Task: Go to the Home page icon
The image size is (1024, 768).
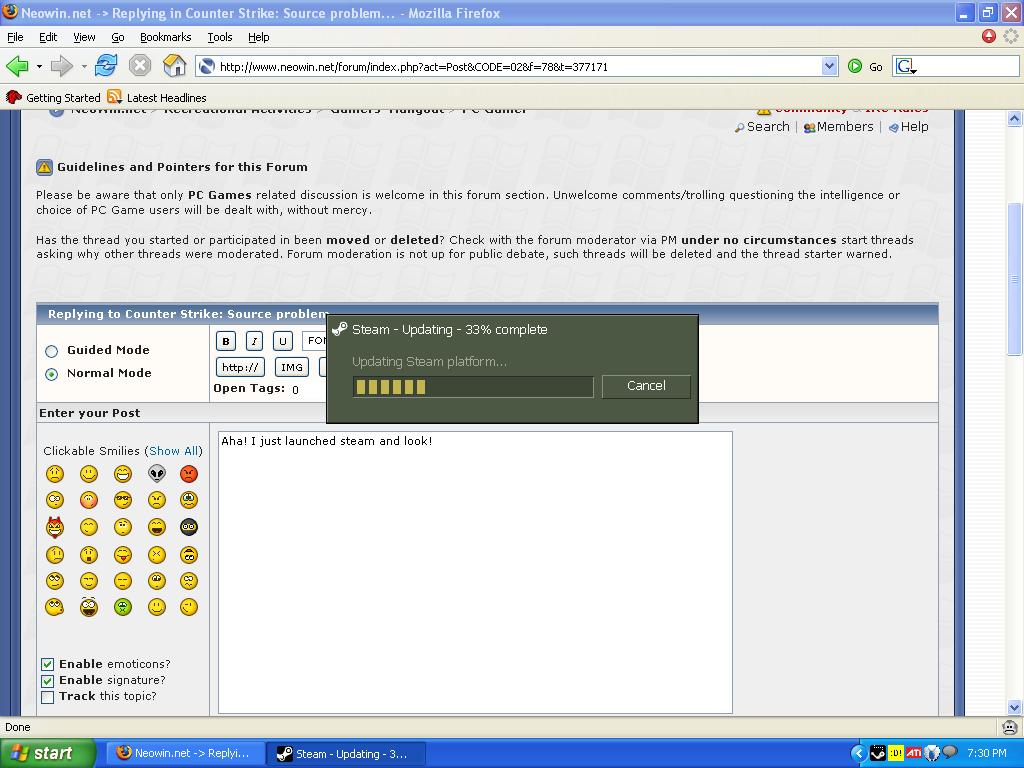Action: click(174, 65)
